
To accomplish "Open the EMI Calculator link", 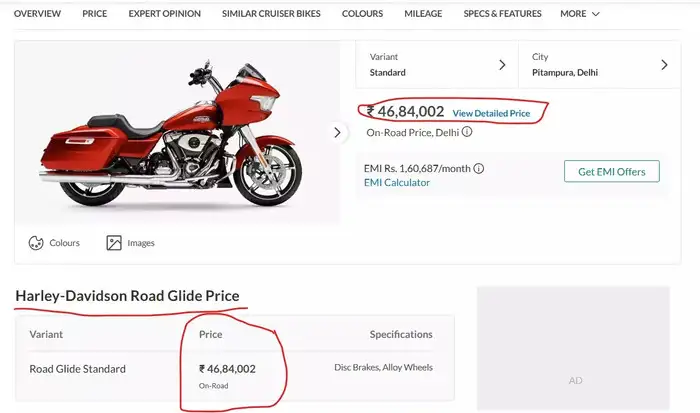I will pyautogui.click(x=397, y=183).
